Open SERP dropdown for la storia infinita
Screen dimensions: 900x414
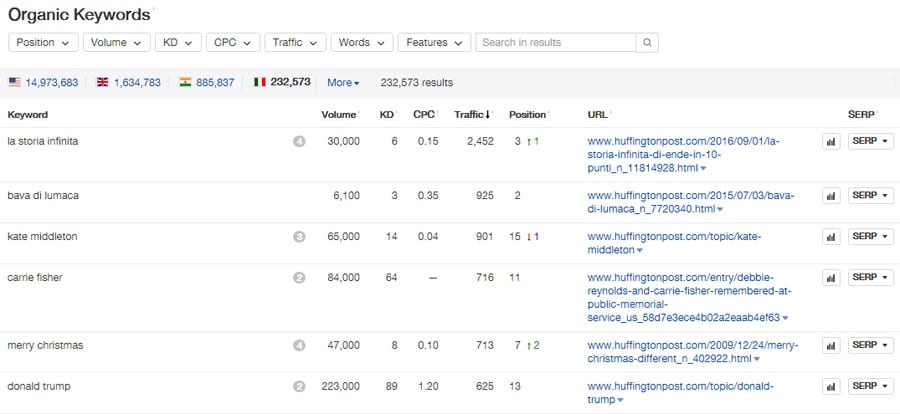pyautogui.click(x=870, y=141)
